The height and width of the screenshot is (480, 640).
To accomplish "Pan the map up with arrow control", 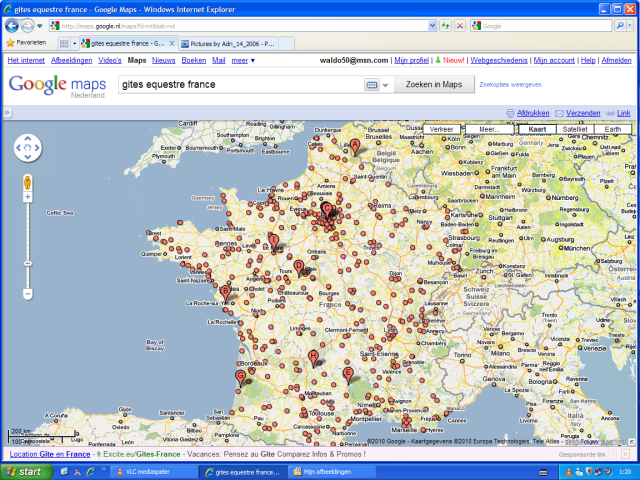I will pos(28,139).
